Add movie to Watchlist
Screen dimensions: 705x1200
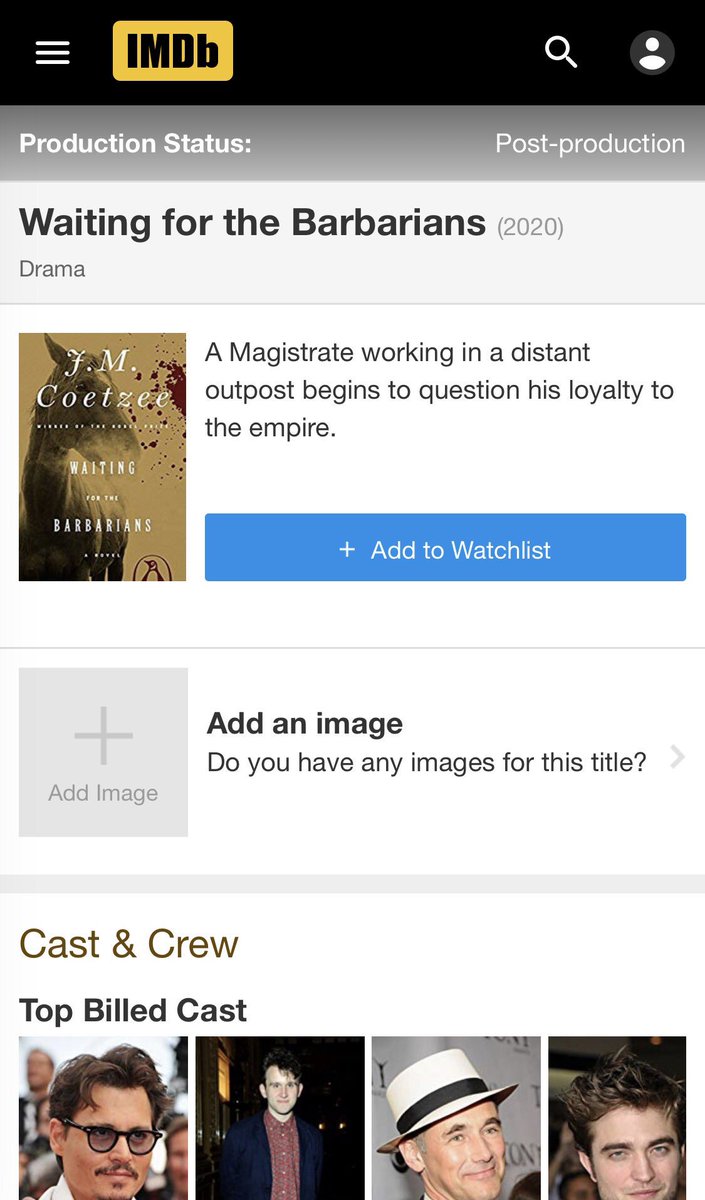(x=445, y=548)
